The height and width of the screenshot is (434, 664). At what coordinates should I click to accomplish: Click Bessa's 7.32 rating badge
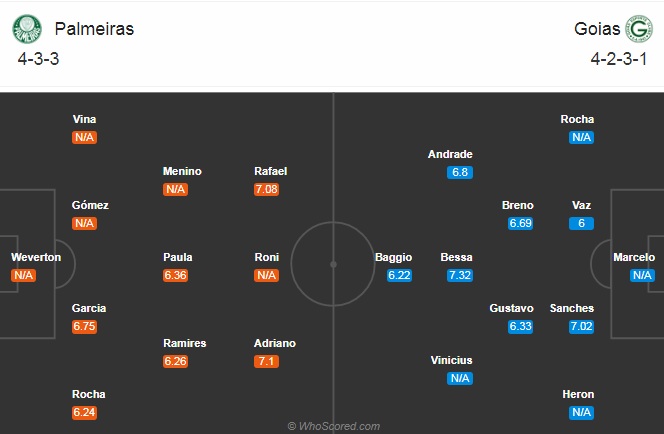click(460, 275)
